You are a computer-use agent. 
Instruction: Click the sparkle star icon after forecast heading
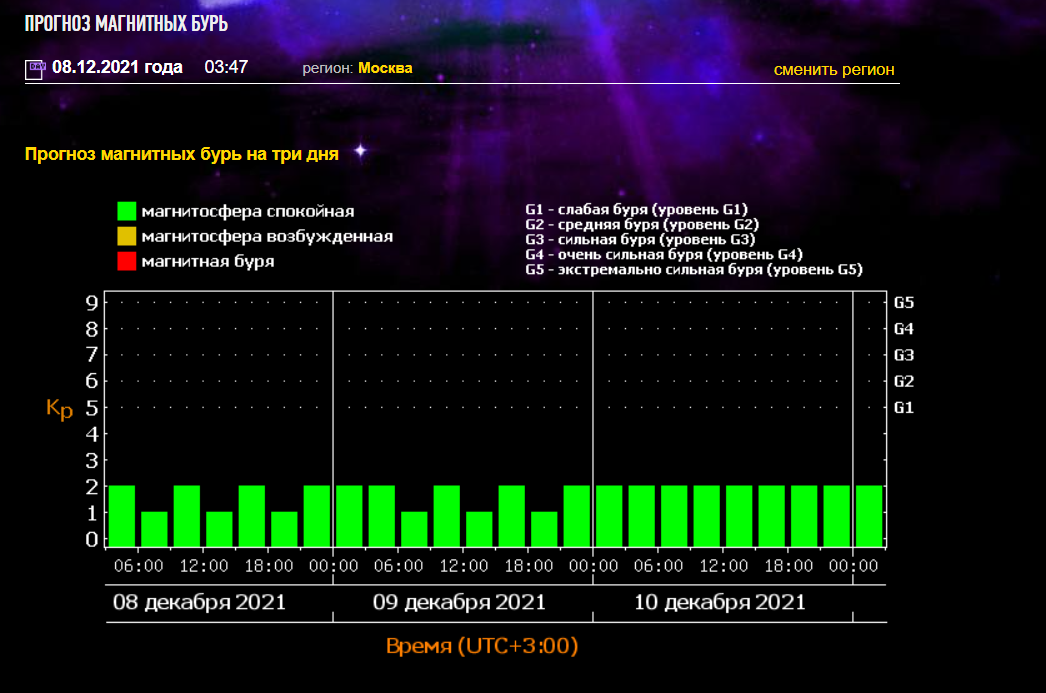[x=360, y=151]
